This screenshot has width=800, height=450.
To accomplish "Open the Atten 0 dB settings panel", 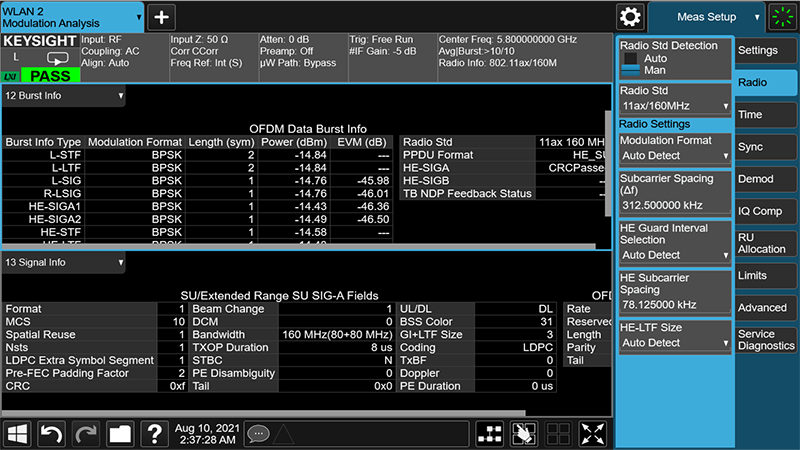I will click(303, 57).
